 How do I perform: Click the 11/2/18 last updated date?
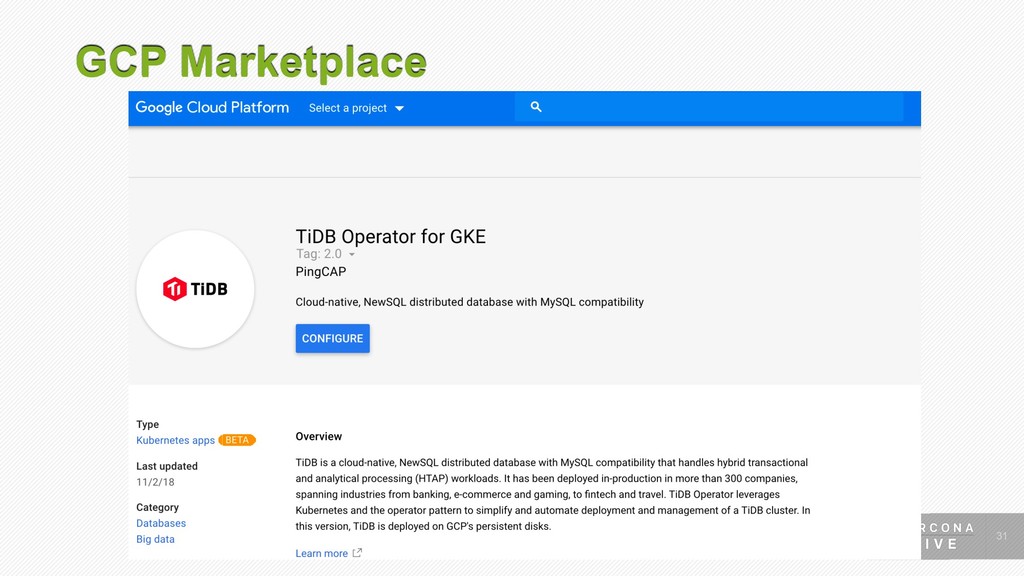pos(155,482)
